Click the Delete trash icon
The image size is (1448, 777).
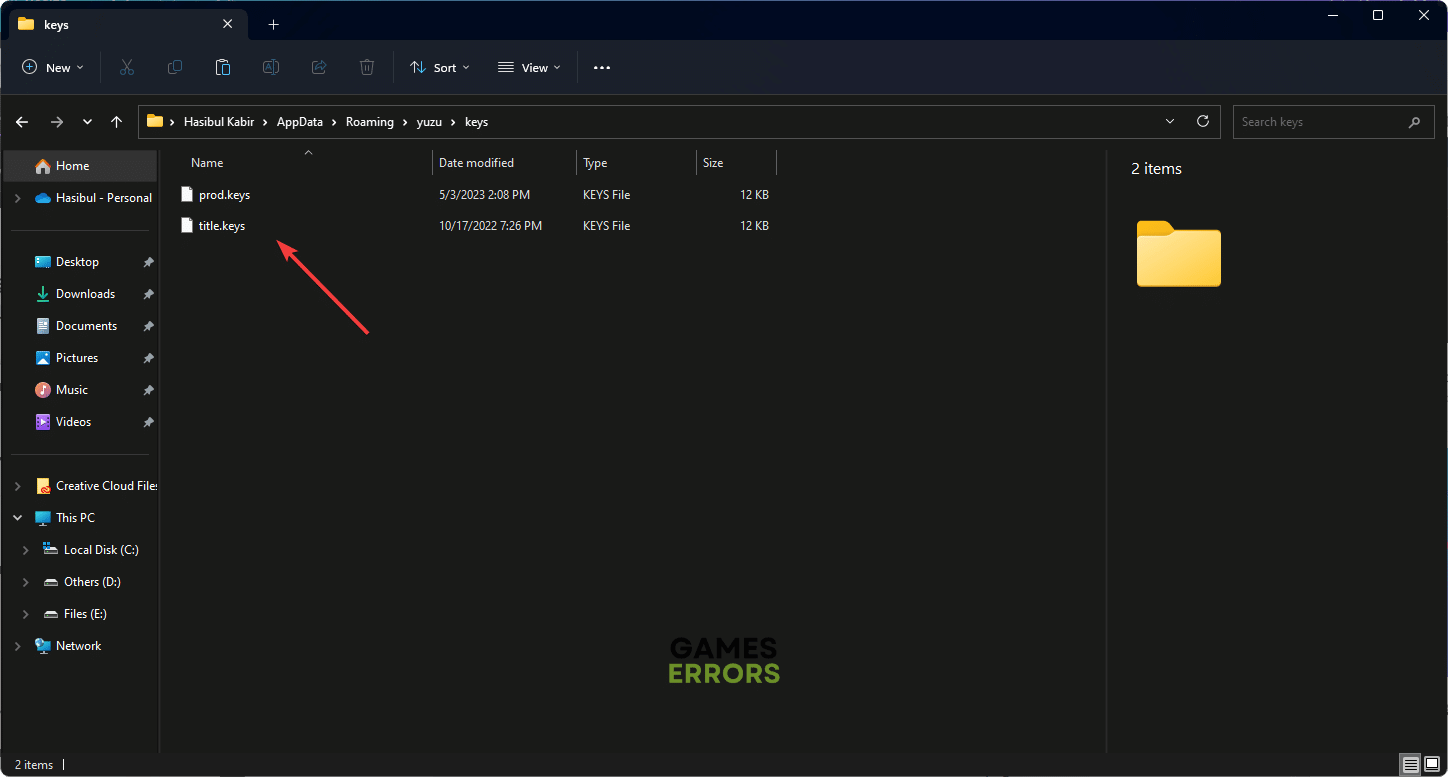point(367,67)
